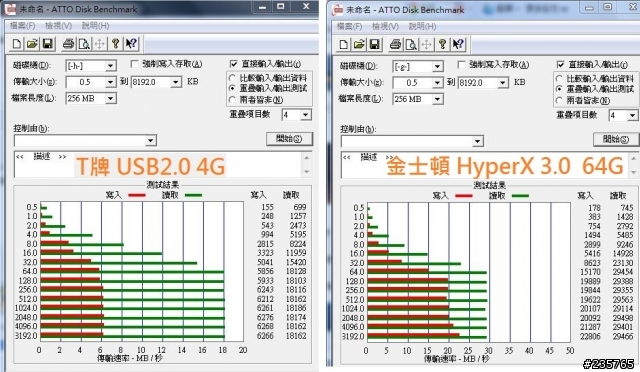Click context Help pointer icon in right window

[x=458, y=45]
